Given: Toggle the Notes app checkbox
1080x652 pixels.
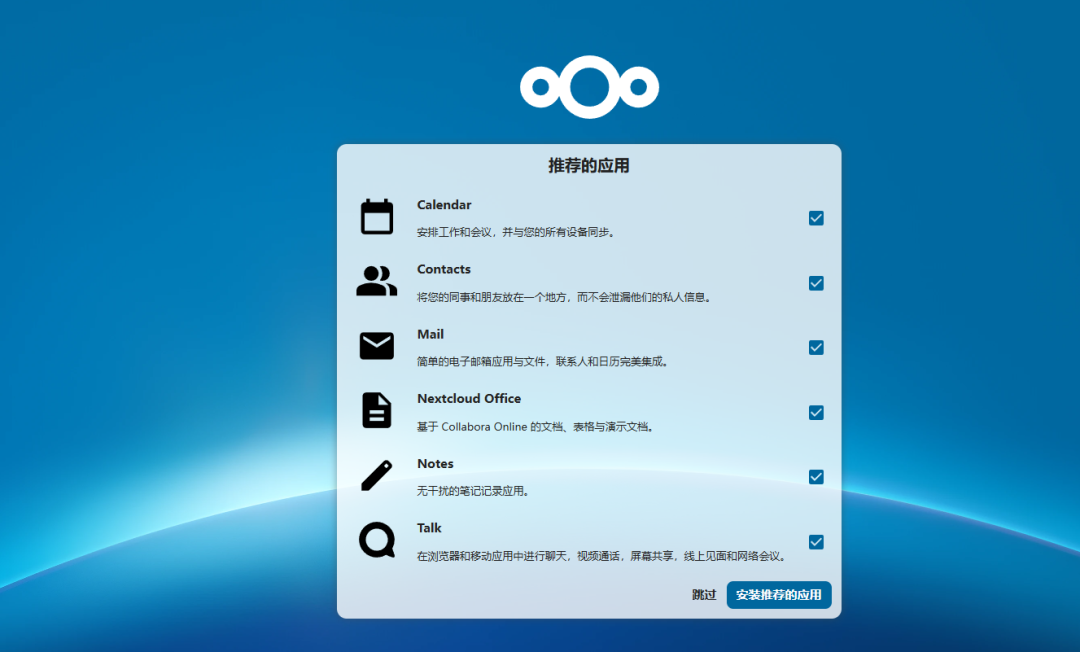Looking at the screenshot, I should (x=816, y=477).
